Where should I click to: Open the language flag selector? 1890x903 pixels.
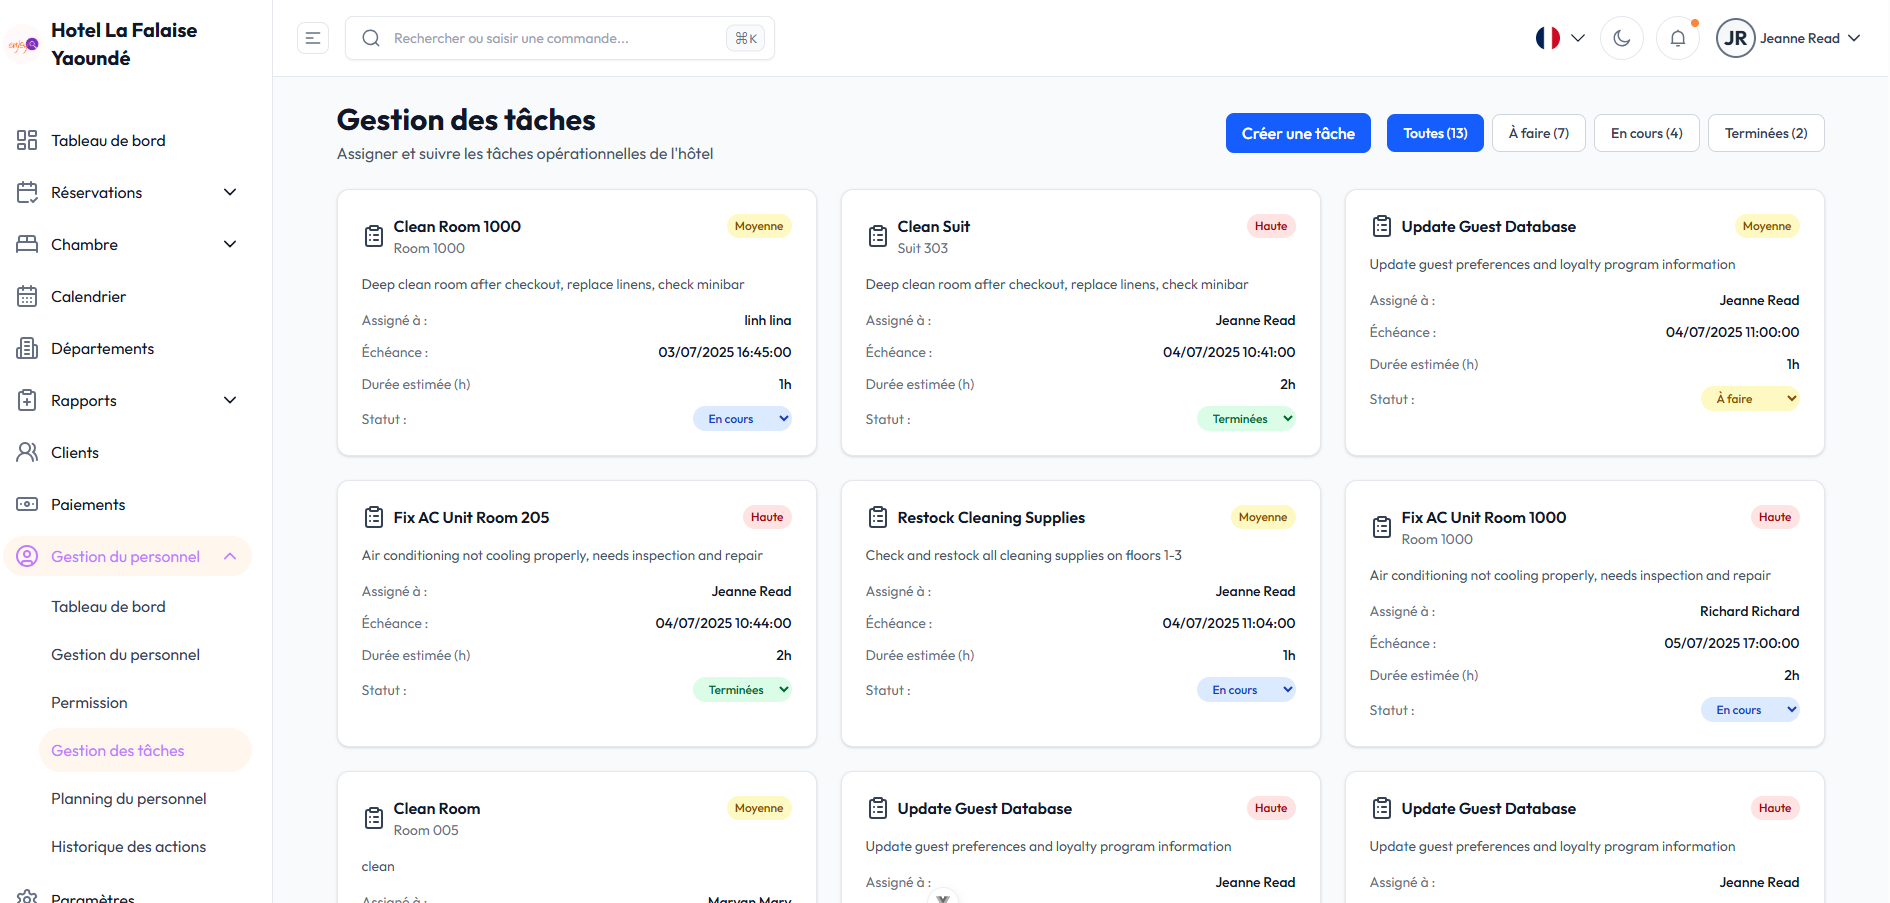click(1559, 39)
